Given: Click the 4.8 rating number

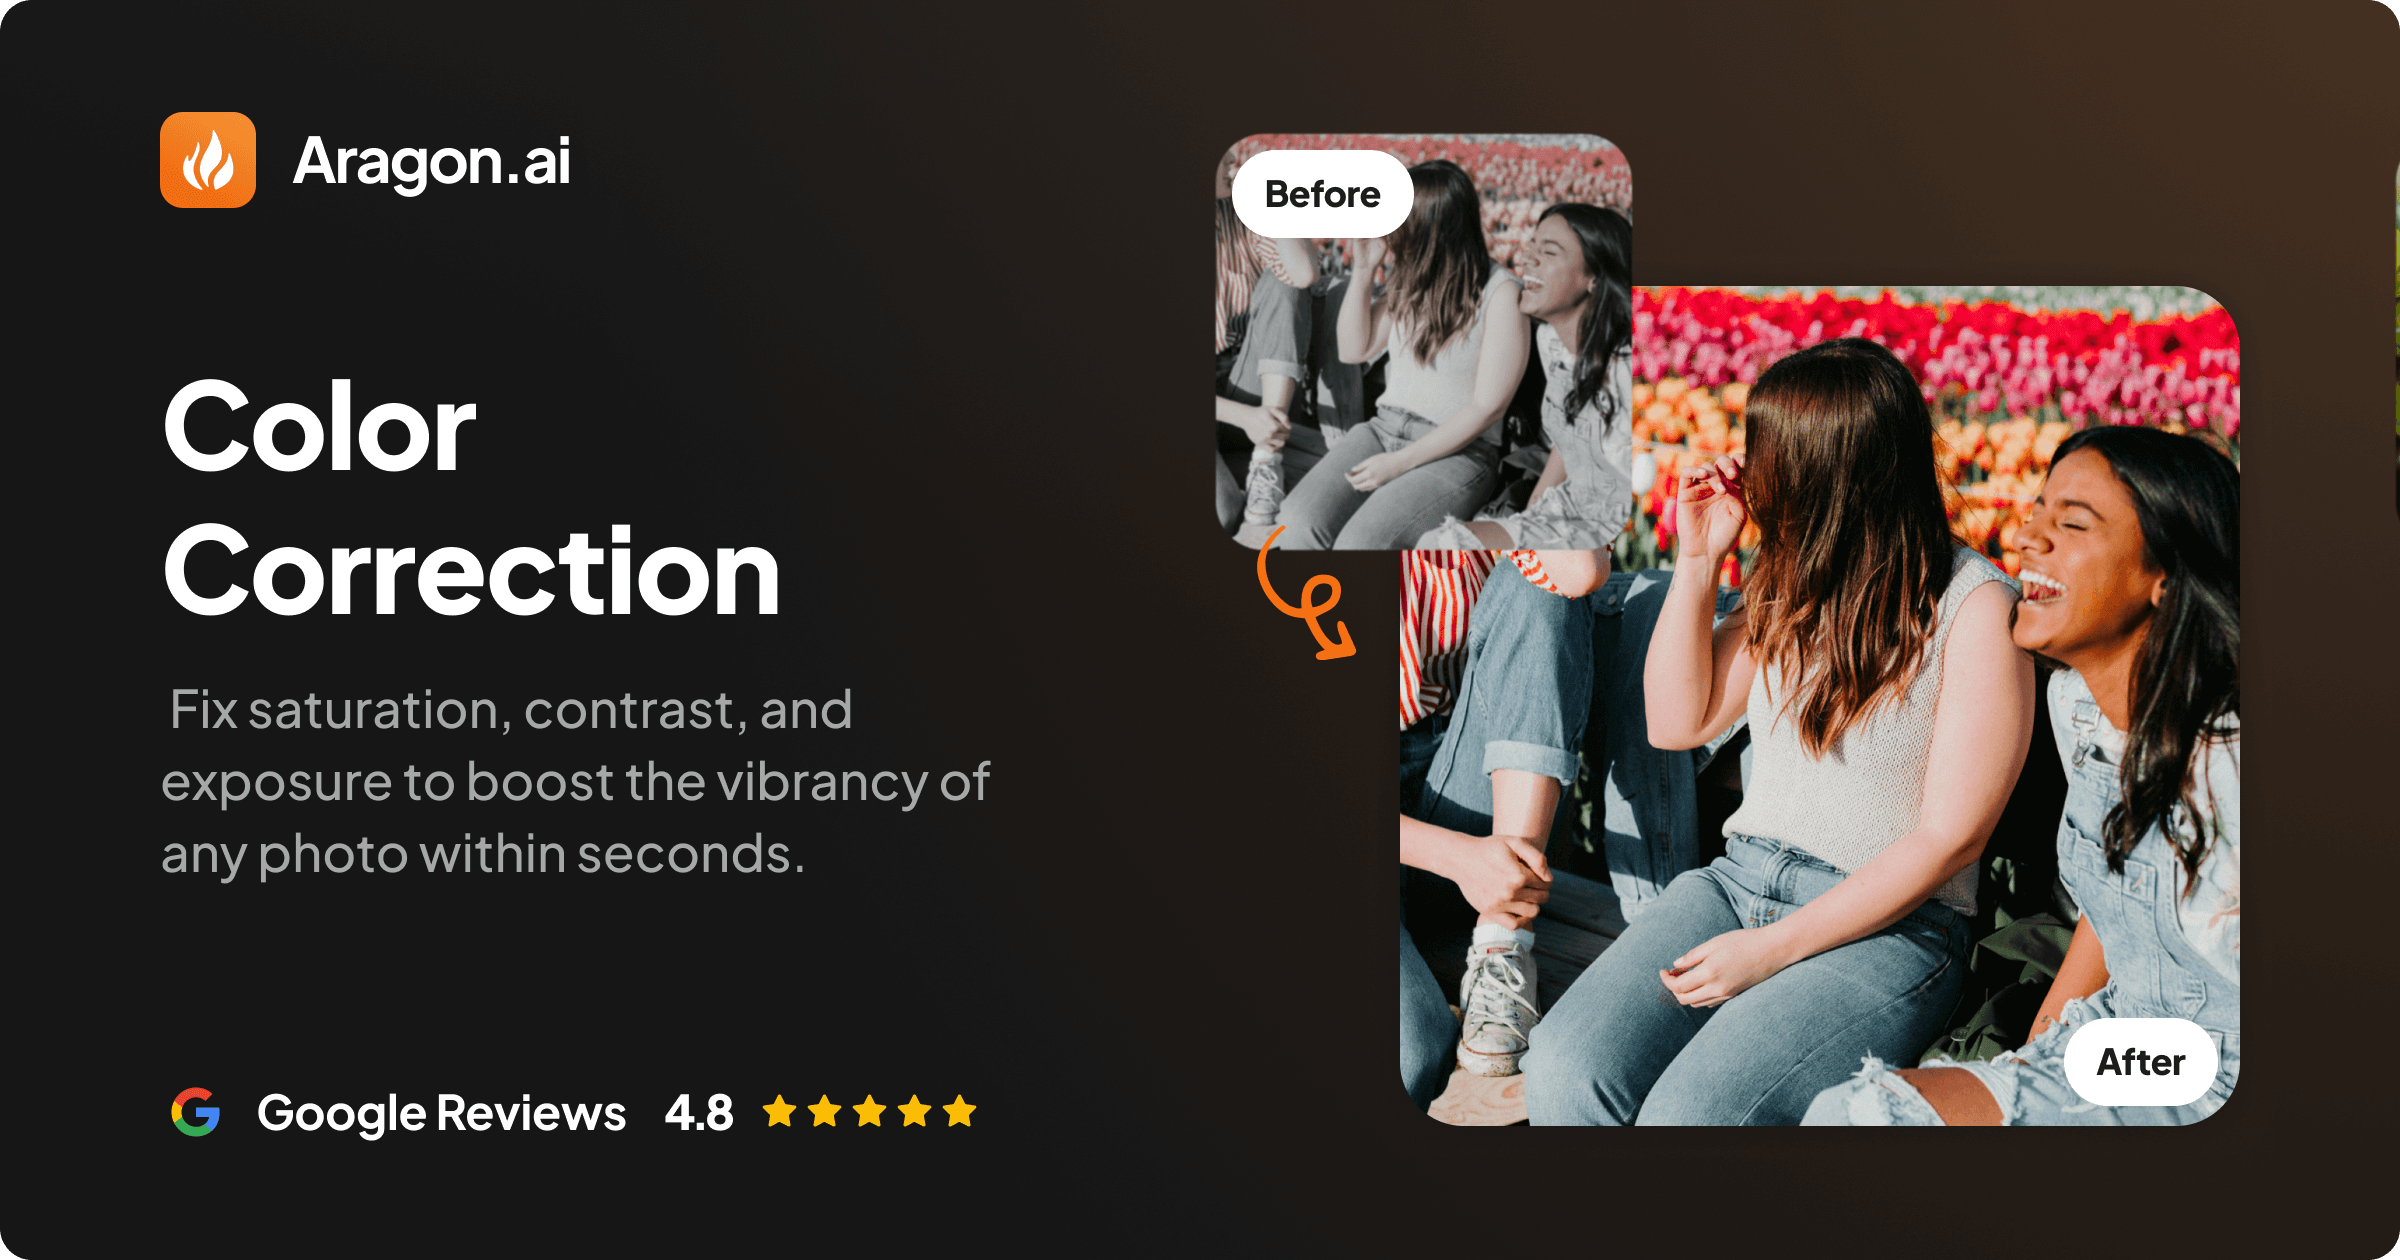Looking at the screenshot, I should click(x=699, y=1113).
